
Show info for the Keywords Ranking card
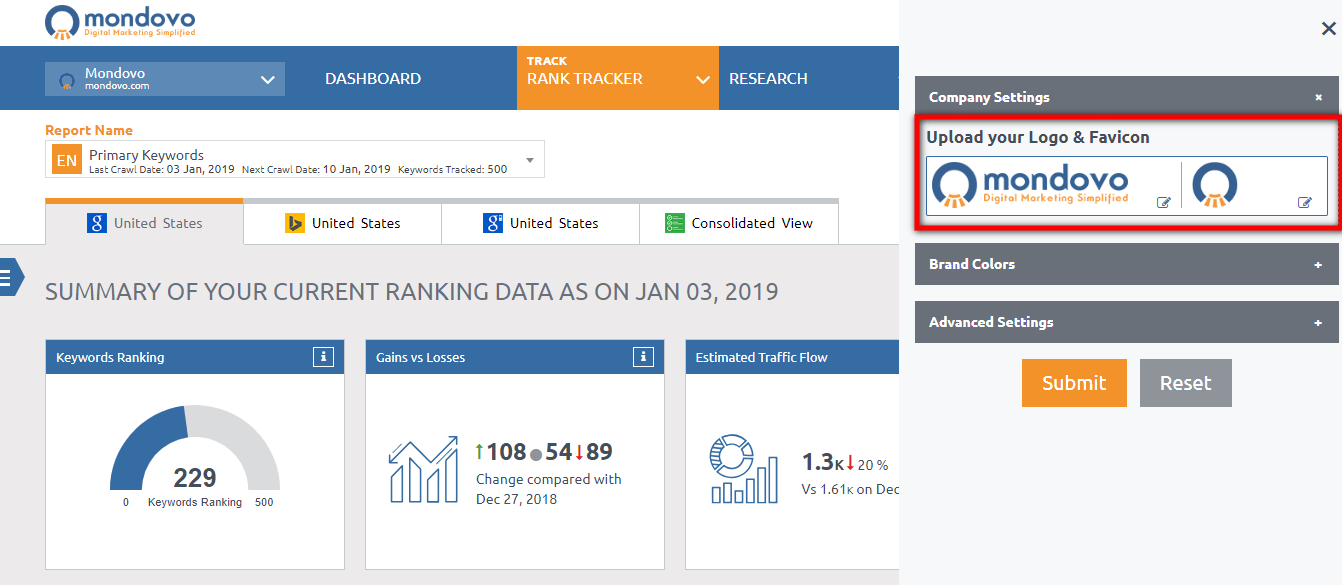323,357
